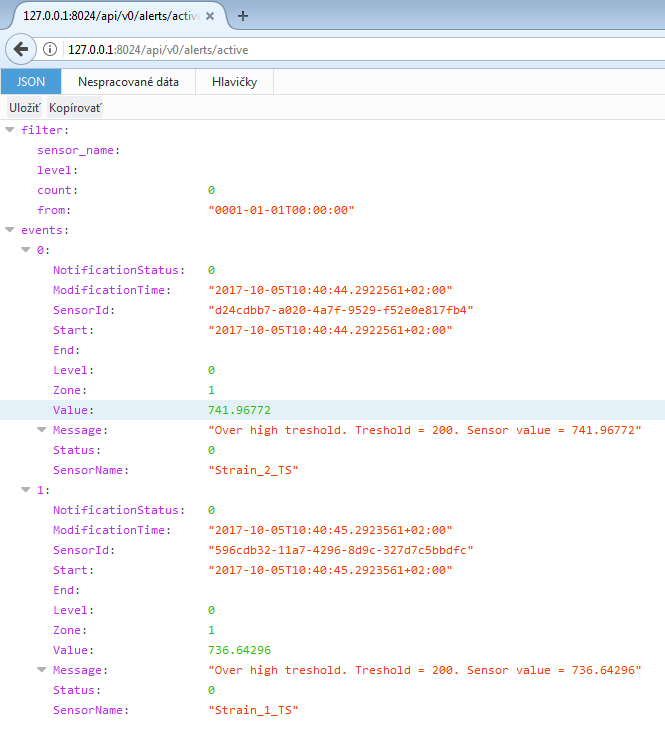
Task: Collapse the event 0 node
Action: 26,250
